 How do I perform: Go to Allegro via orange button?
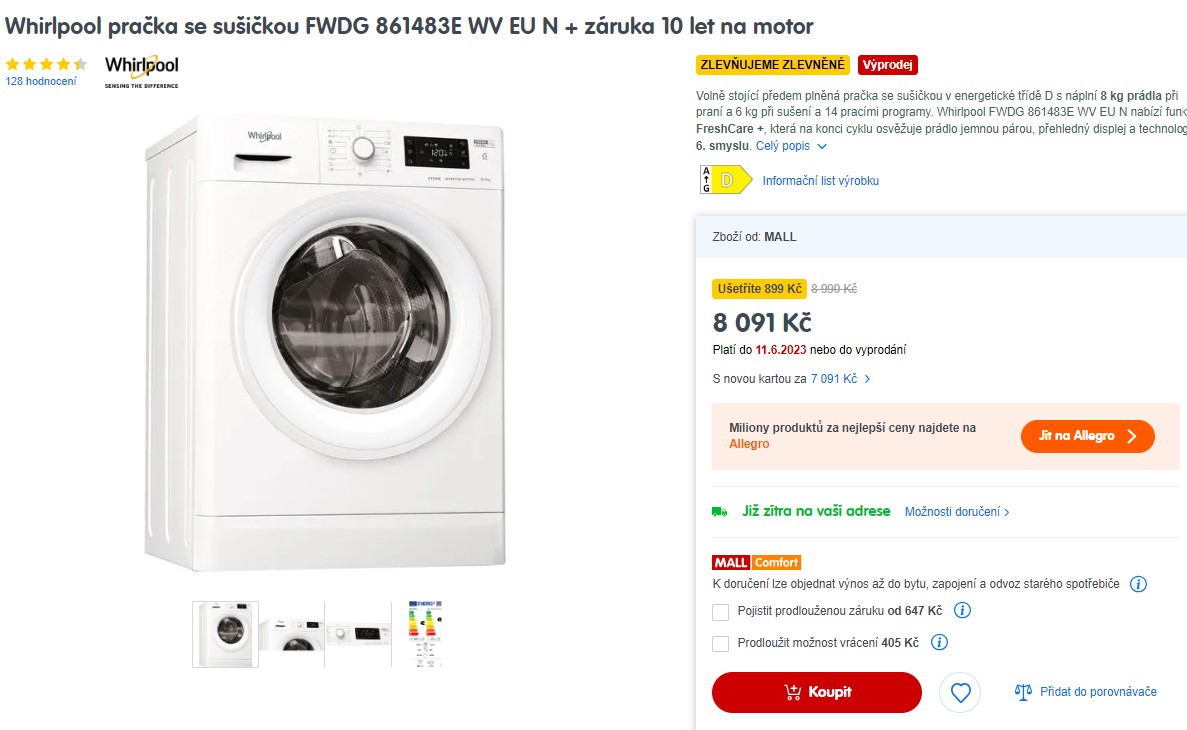(1087, 436)
